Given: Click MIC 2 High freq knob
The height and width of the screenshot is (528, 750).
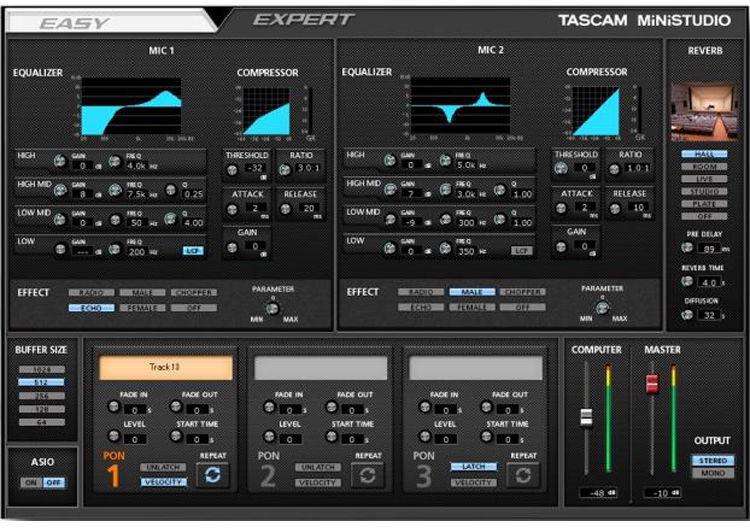Looking at the screenshot, I should [x=445, y=161].
